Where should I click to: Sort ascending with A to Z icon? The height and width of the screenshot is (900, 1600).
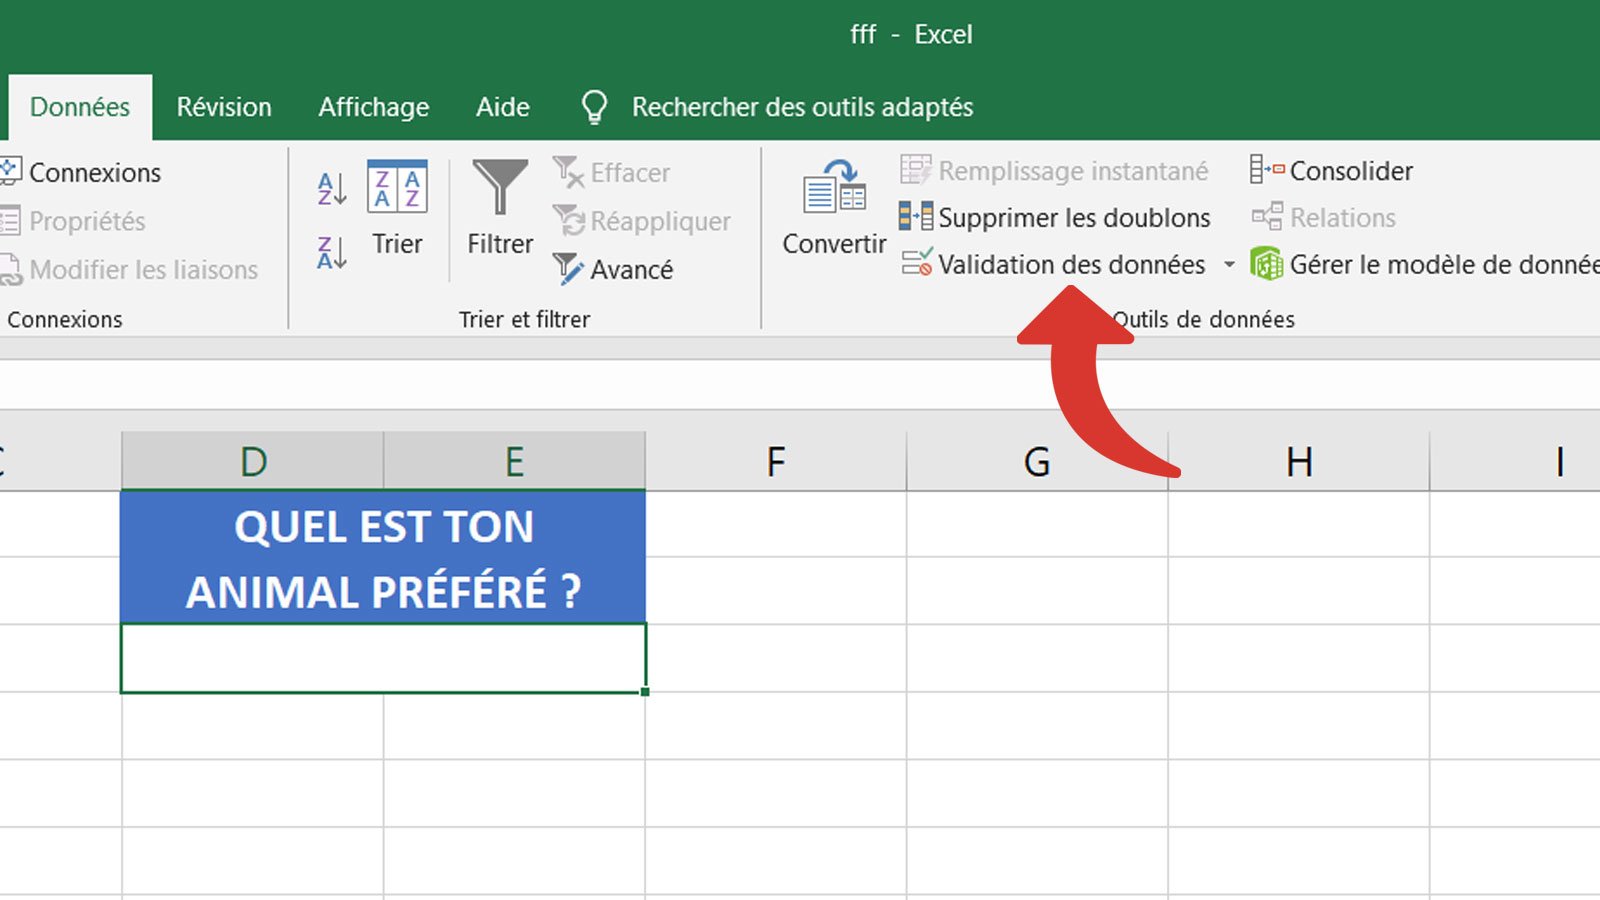tap(332, 187)
